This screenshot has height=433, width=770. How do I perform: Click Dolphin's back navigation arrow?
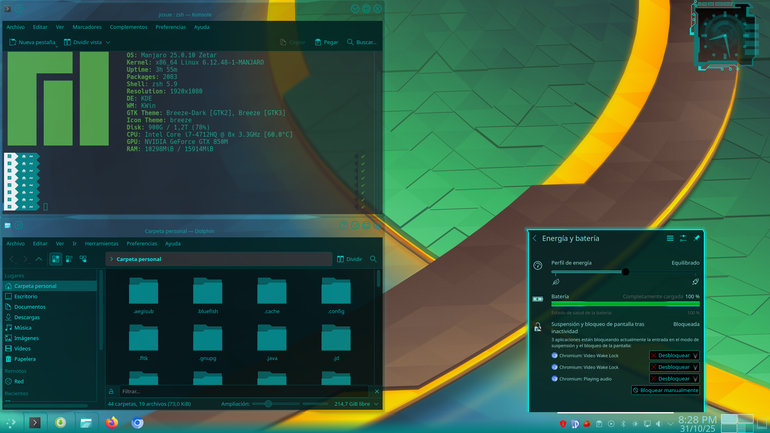click(12, 259)
